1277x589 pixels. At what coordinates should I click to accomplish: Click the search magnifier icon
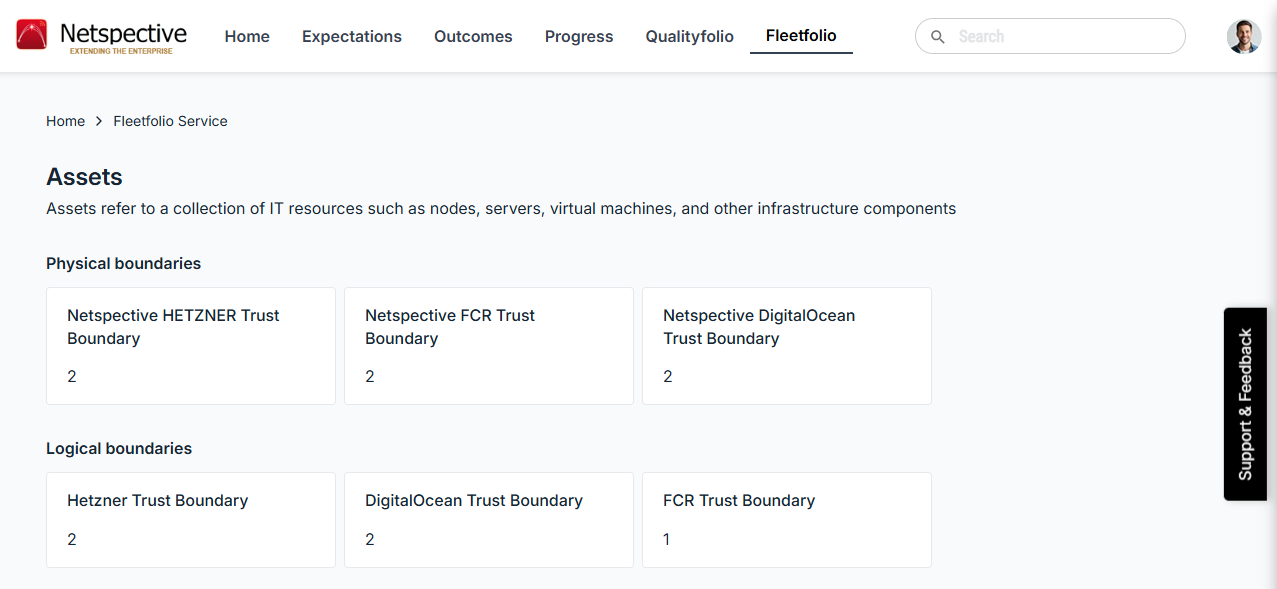click(x=938, y=37)
